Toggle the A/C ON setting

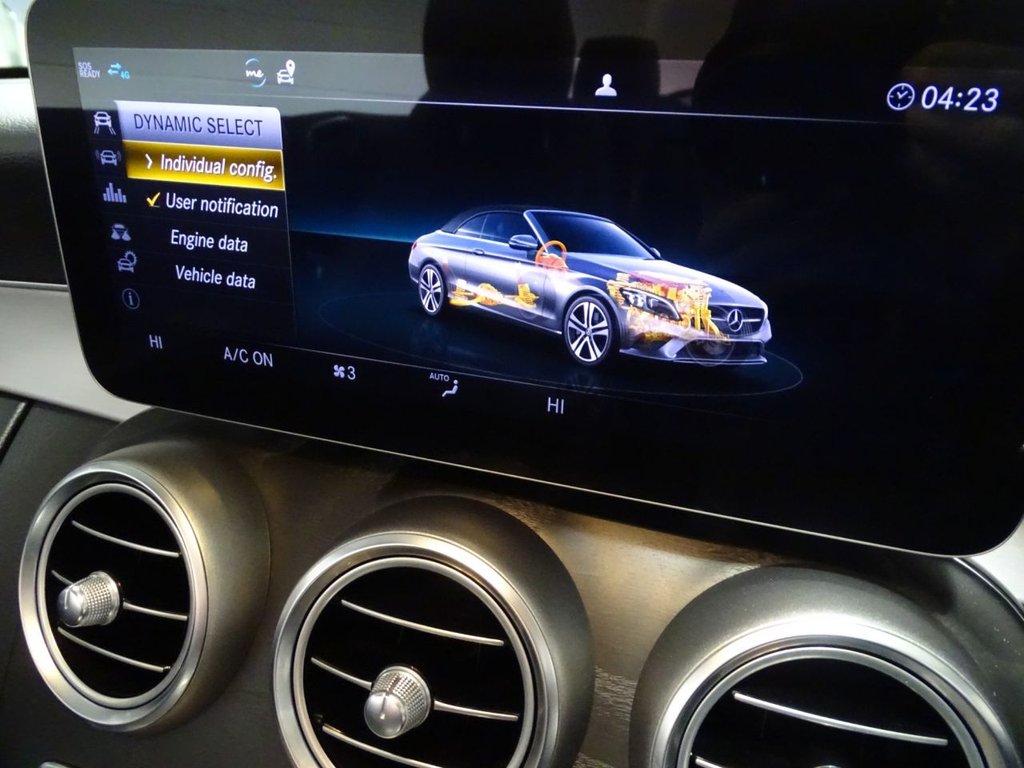point(248,359)
